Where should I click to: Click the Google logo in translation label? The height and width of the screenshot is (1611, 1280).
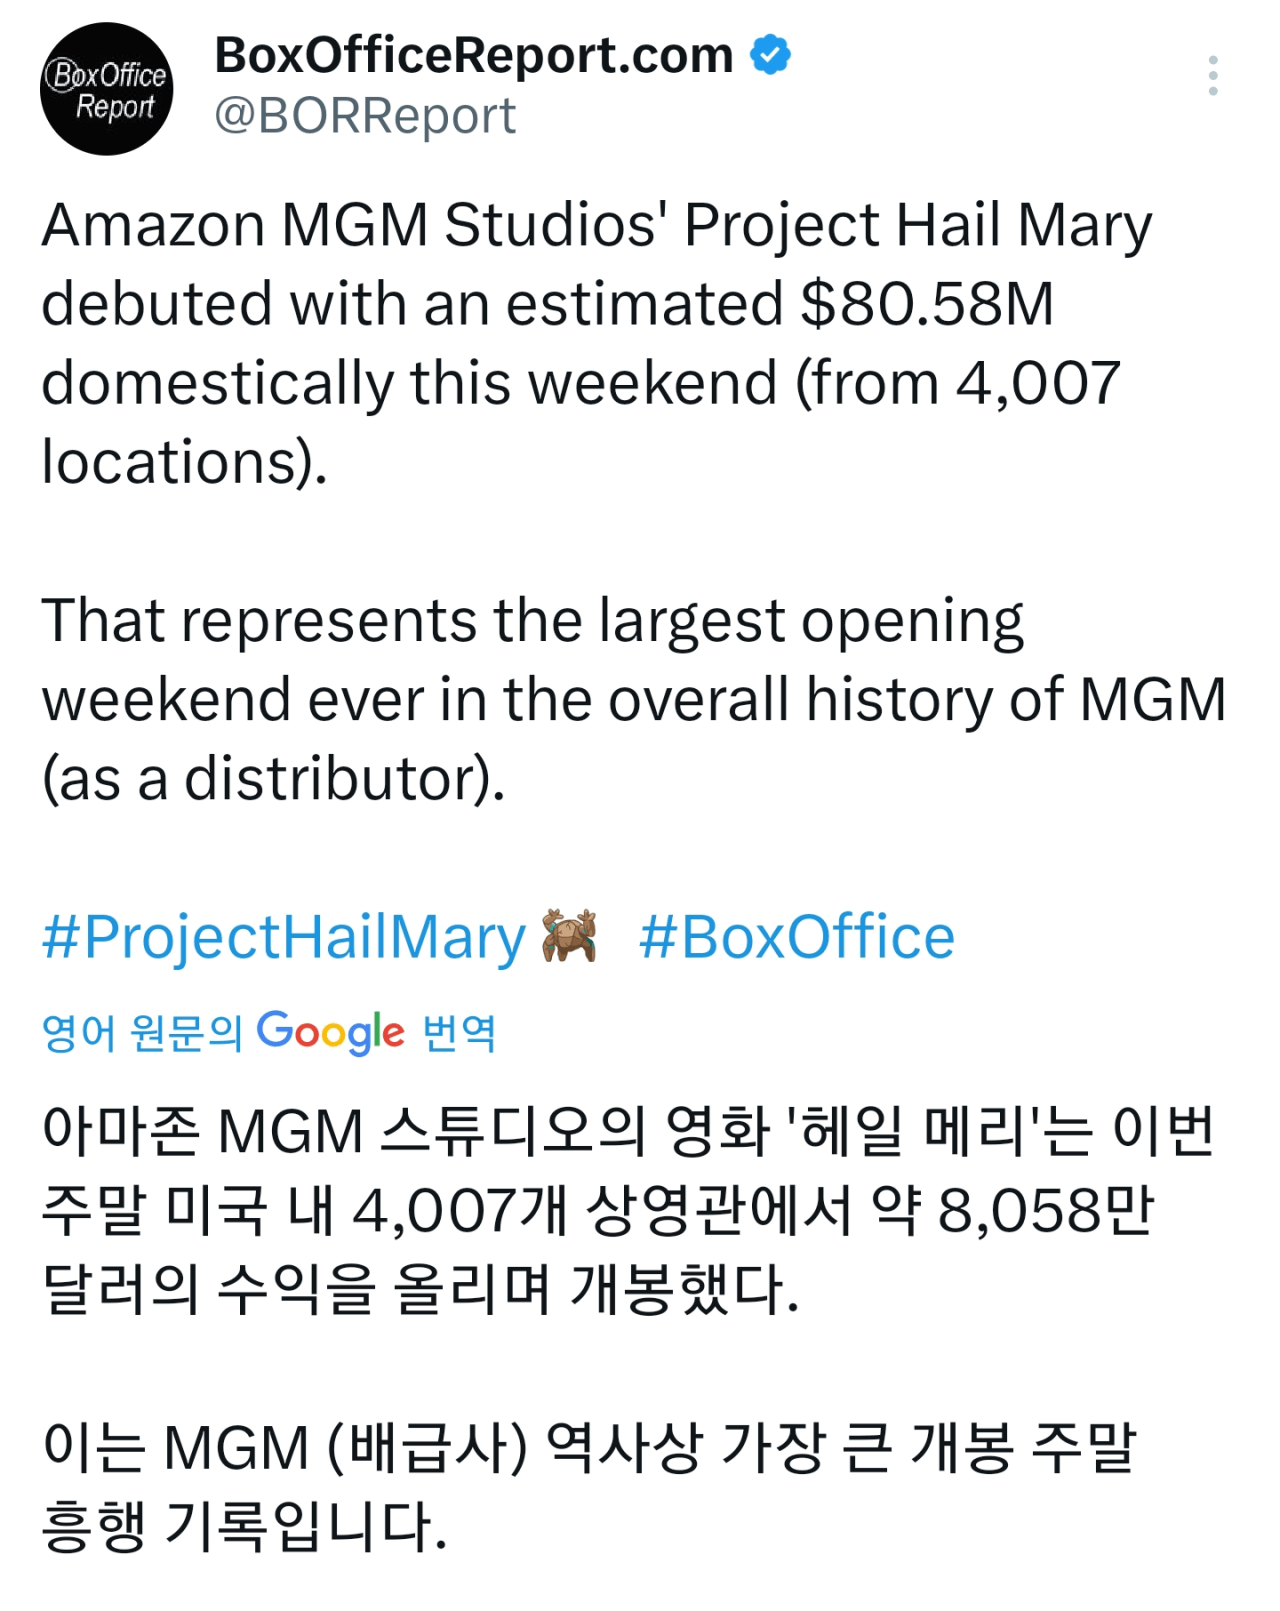pos(331,1032)
